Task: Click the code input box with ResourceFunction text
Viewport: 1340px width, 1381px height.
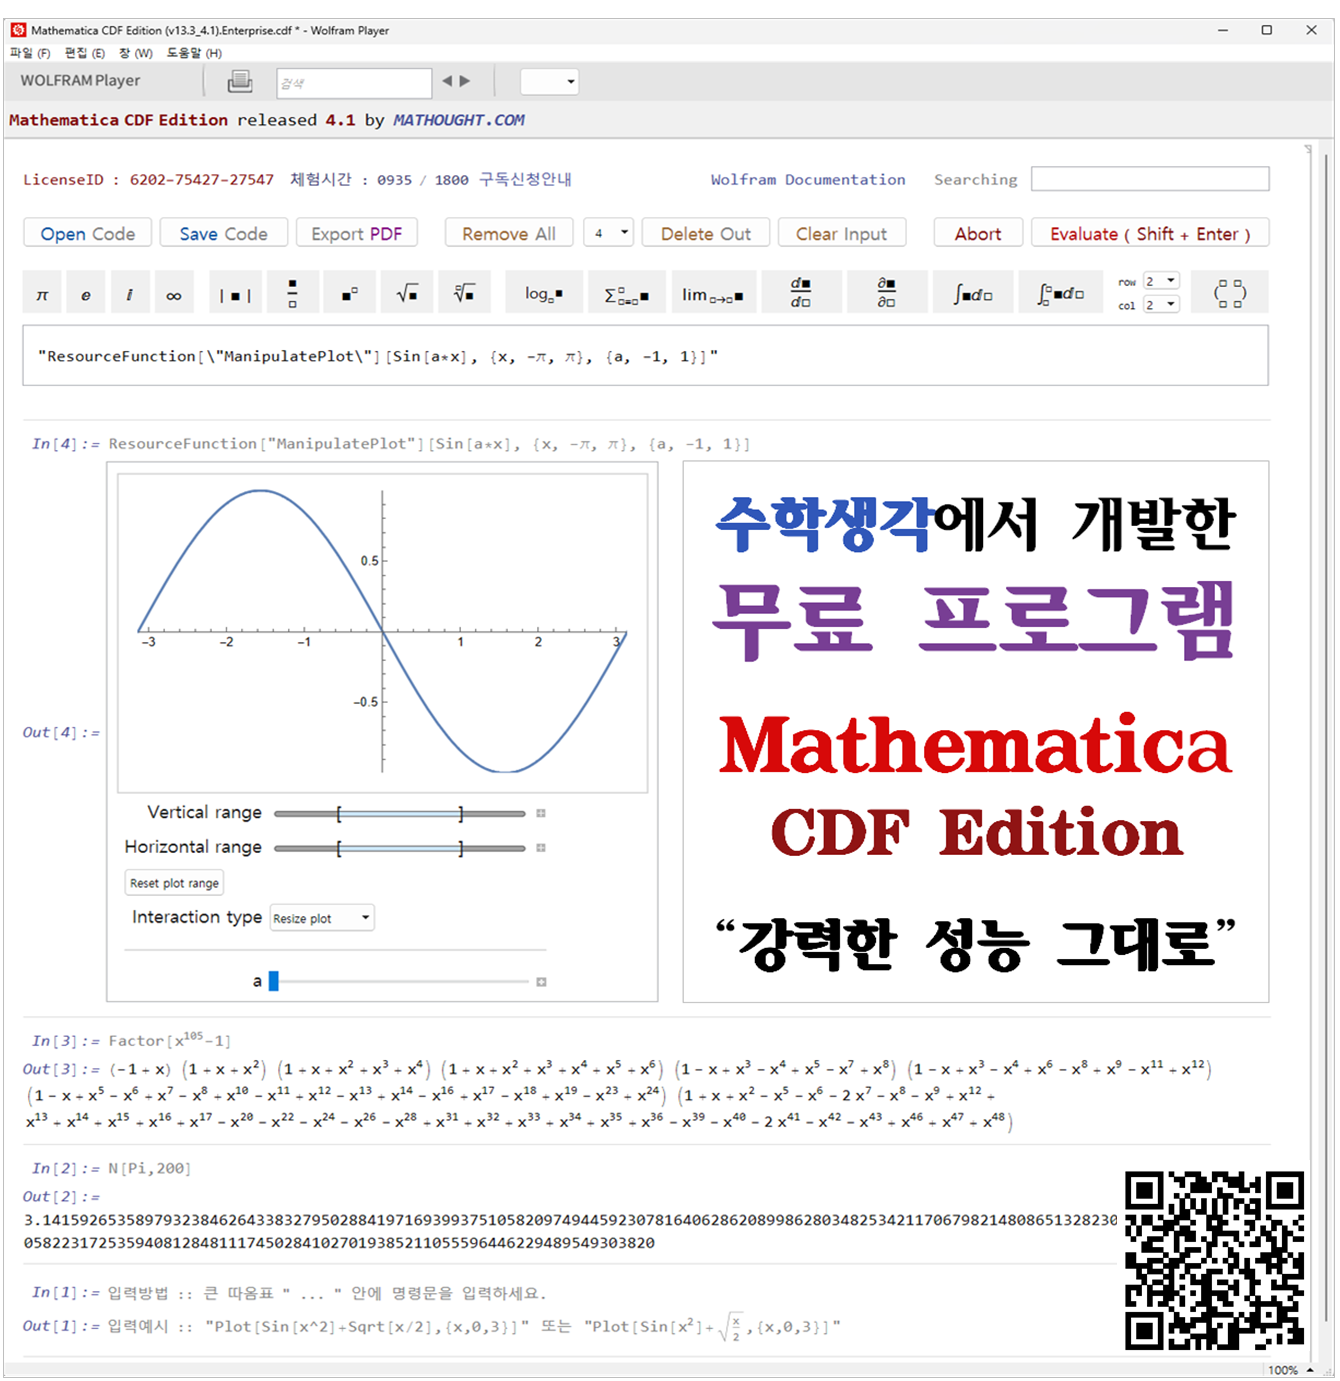Action: [646, 355]
